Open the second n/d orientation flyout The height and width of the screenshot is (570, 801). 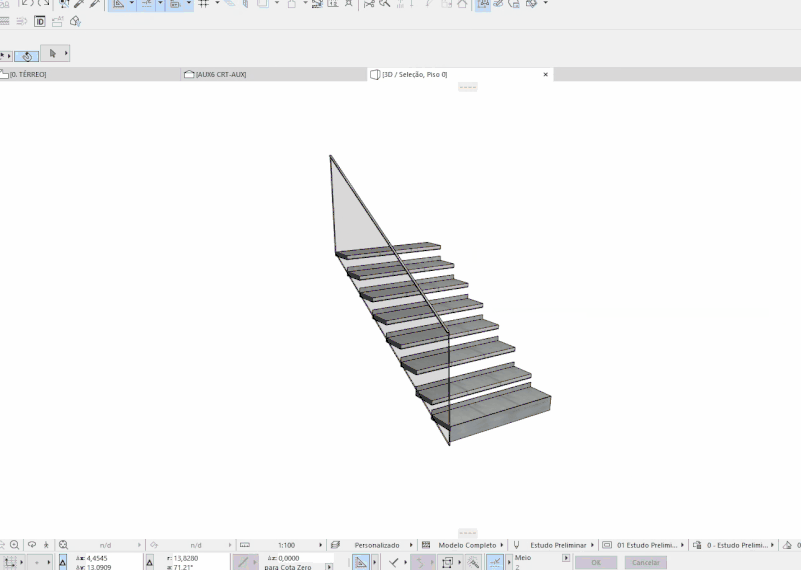click(x=229, y=545)
